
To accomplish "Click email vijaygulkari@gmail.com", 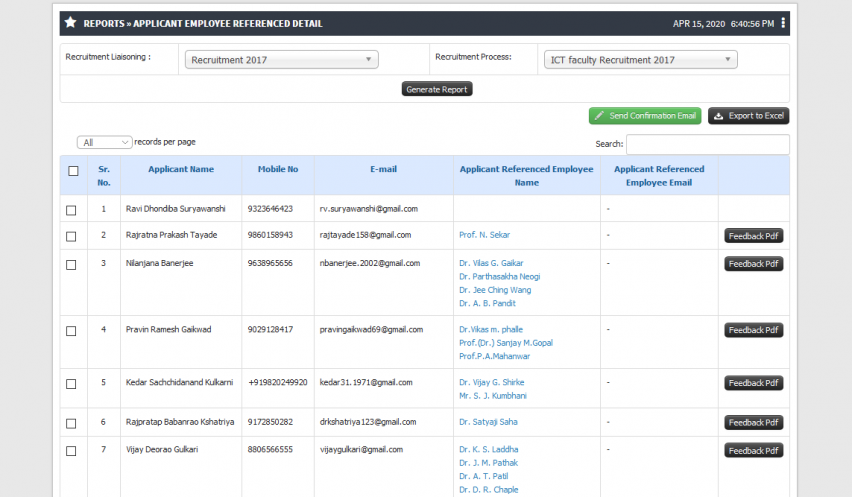I will click(361, 449).
